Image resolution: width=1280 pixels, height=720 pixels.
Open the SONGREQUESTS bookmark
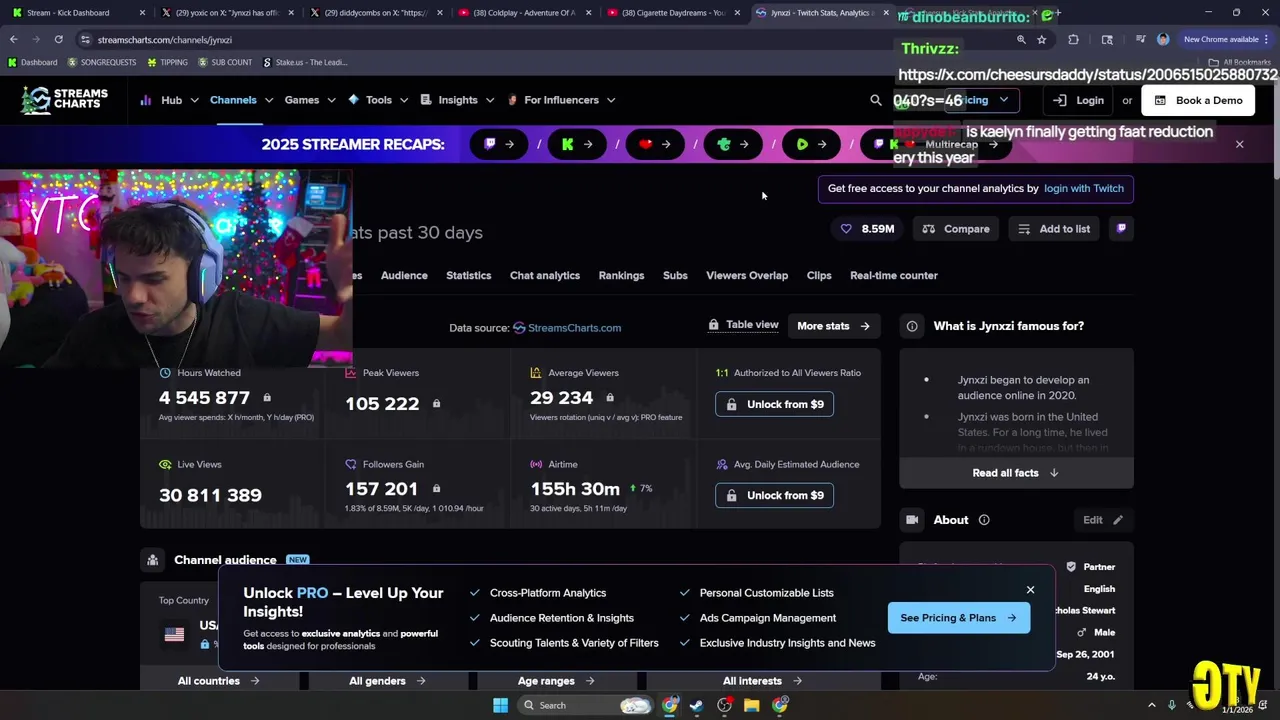[102, 62]
